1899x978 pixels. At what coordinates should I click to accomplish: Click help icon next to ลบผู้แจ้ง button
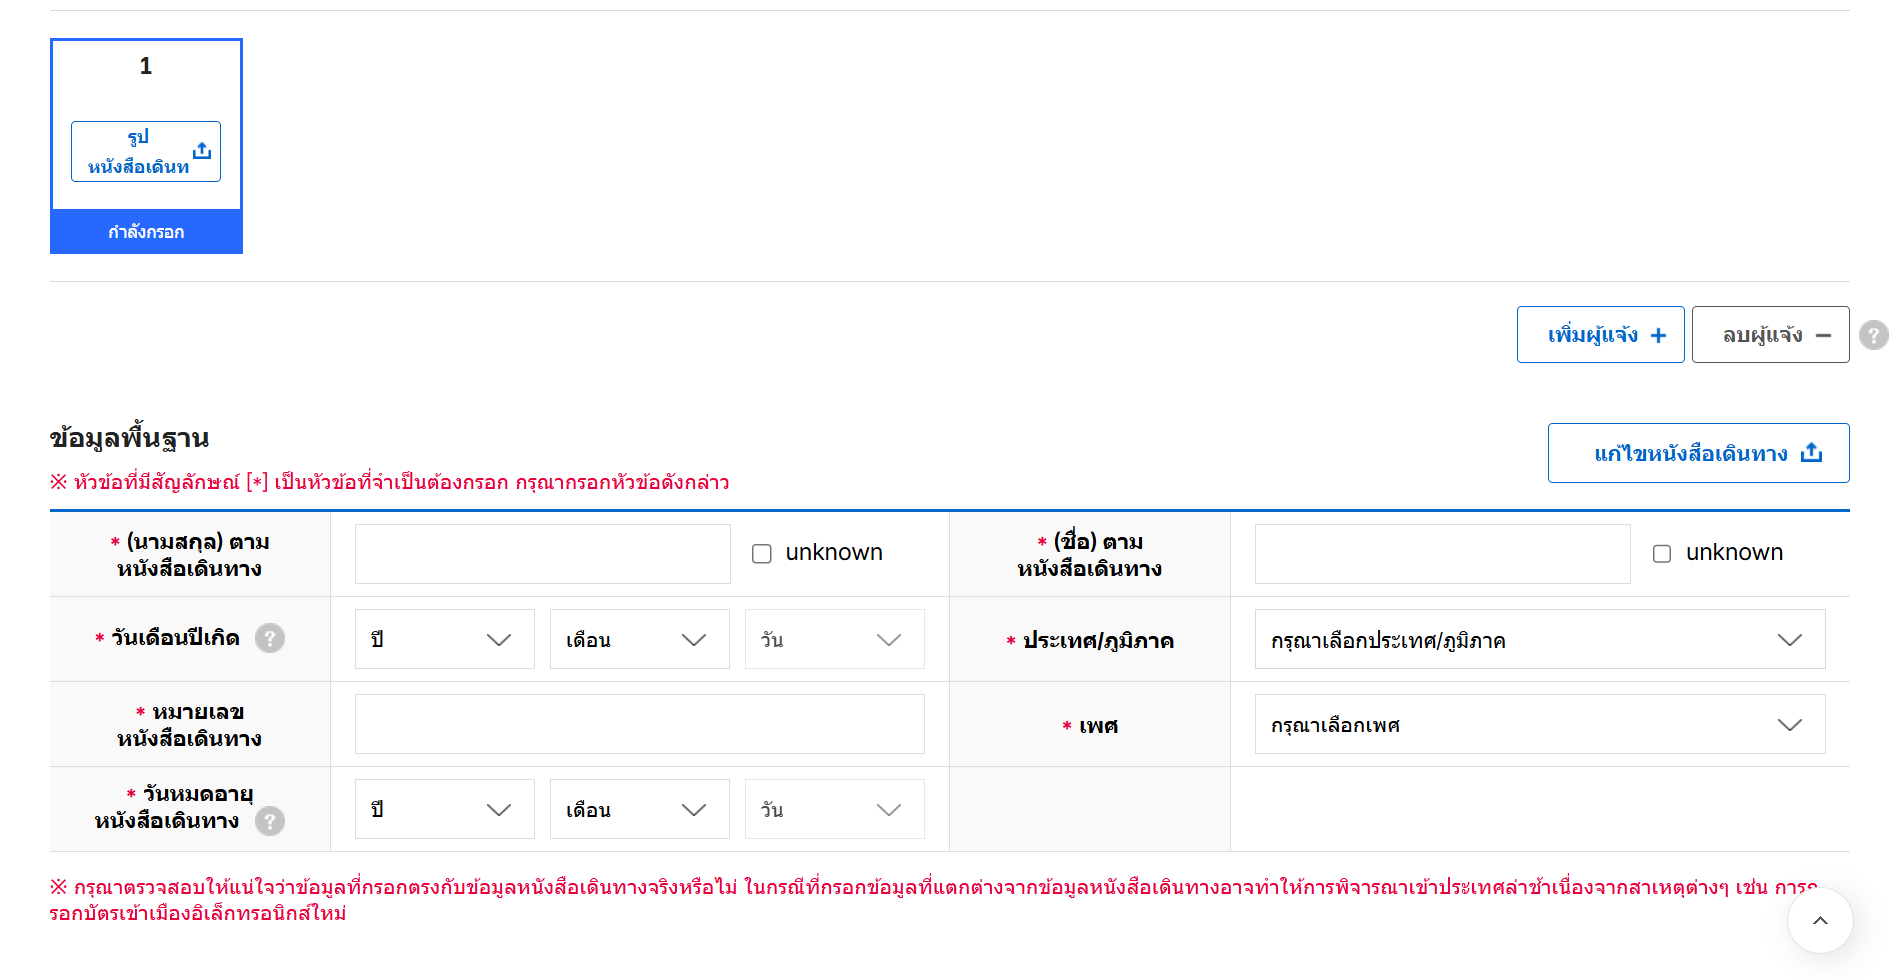[1873, 335]
